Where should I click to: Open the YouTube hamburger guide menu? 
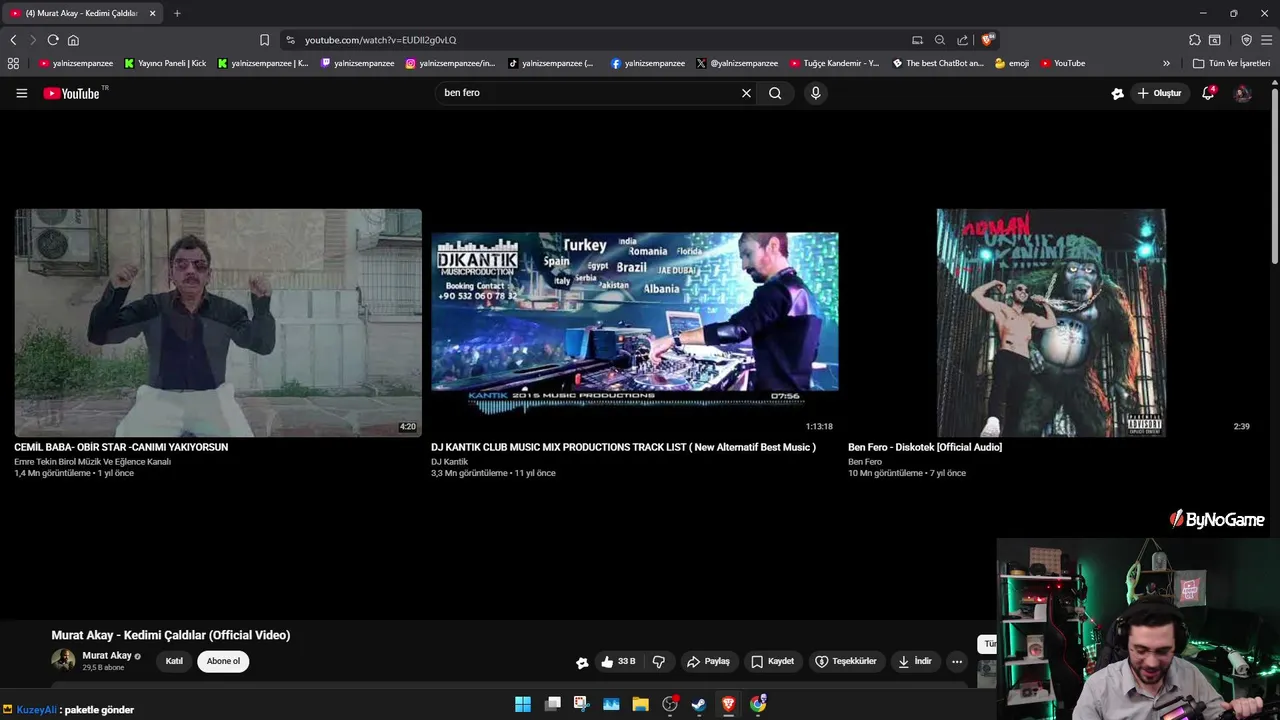21,93
